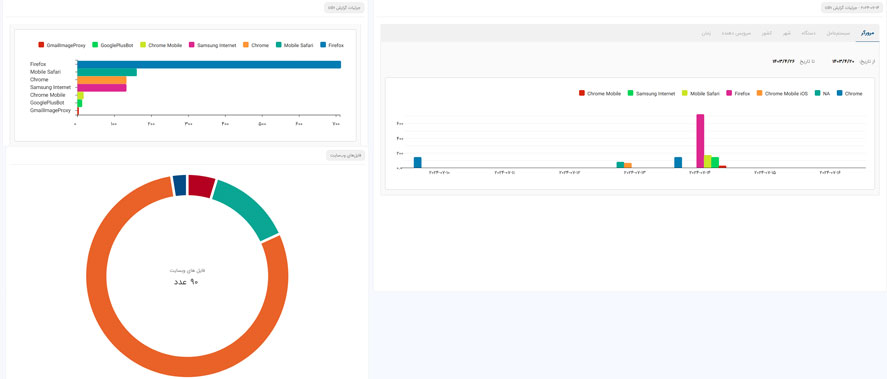Viewport: 887px width, 379px height.
Task: Click the pink Samsung Internet horizontal bar
Action: click(102, 88)
